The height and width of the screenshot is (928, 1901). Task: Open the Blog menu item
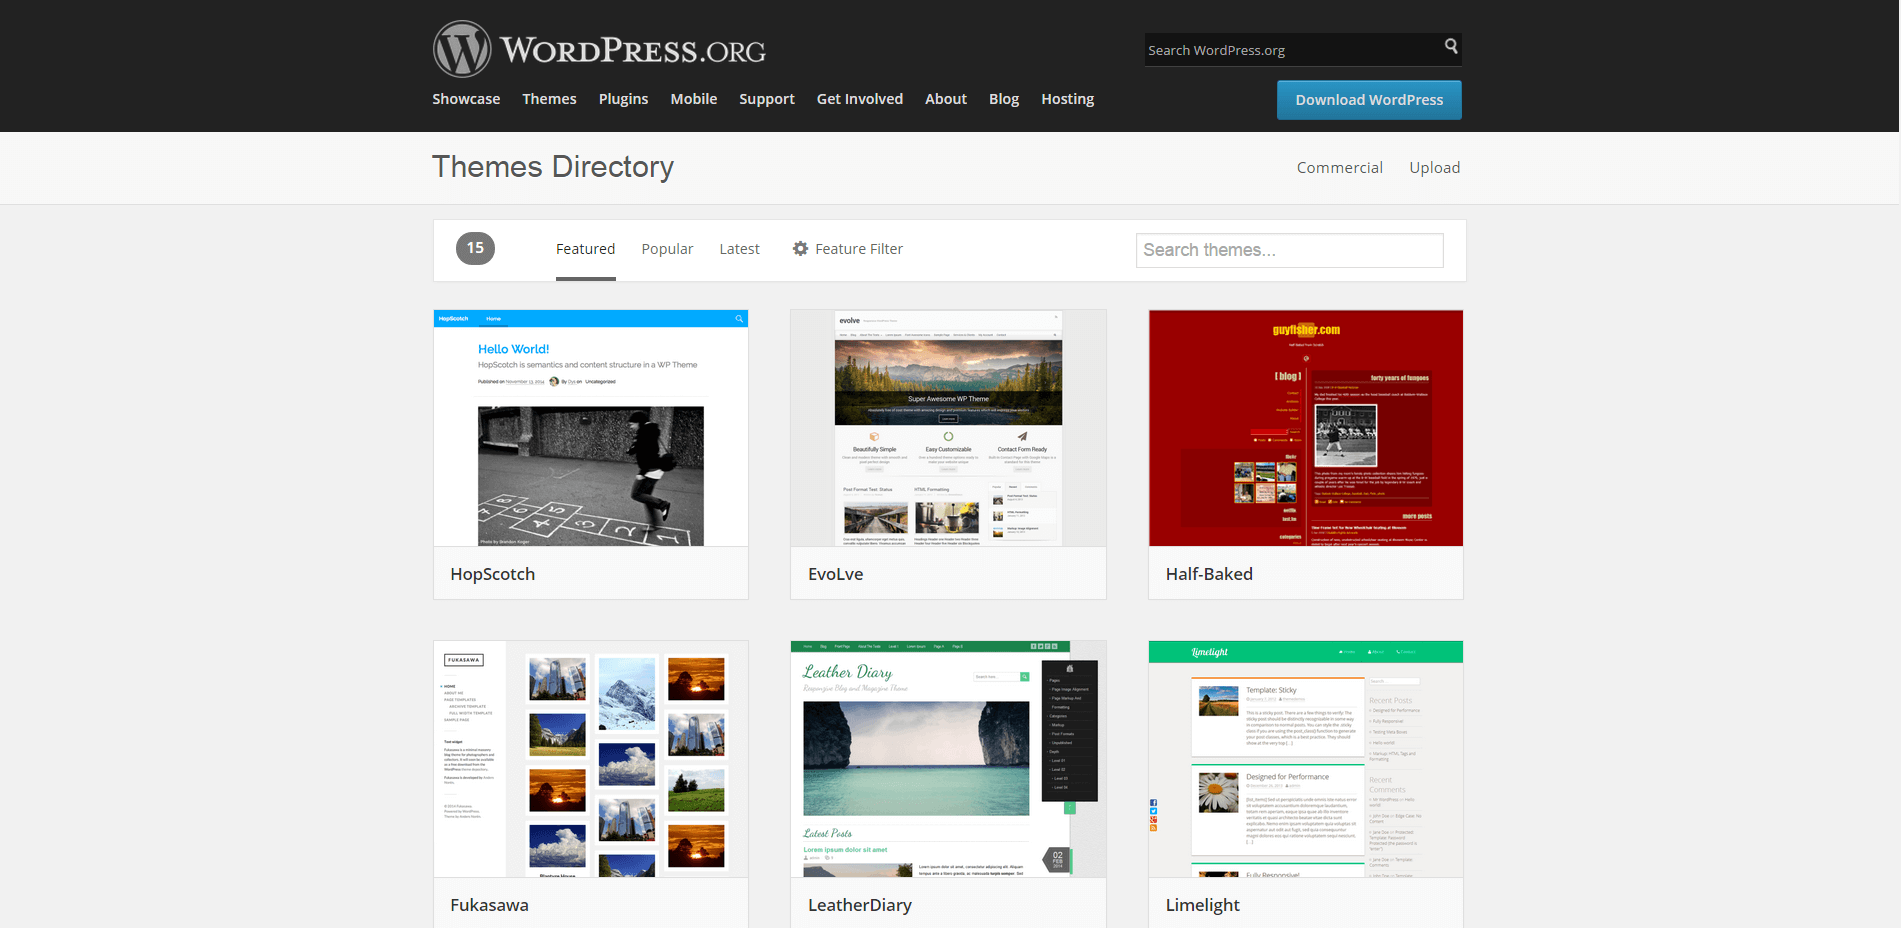[1004, 99]
